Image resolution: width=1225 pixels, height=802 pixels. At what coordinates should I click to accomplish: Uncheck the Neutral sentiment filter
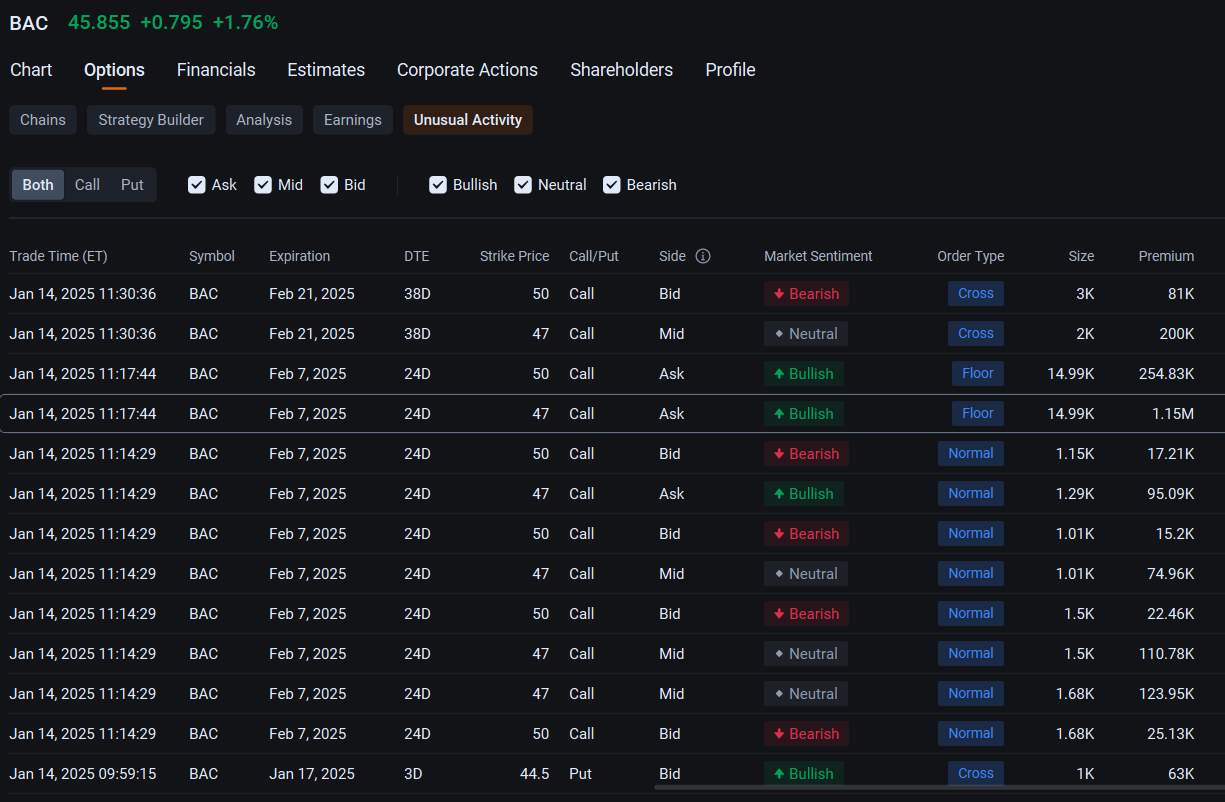coord(523,185)
